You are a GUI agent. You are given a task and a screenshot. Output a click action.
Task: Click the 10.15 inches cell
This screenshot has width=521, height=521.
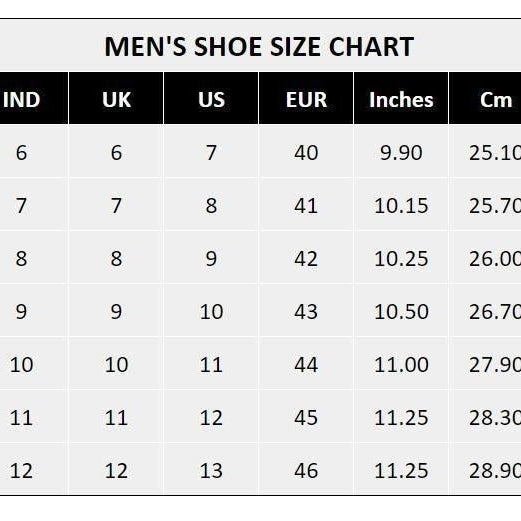[x=401, y=205]
